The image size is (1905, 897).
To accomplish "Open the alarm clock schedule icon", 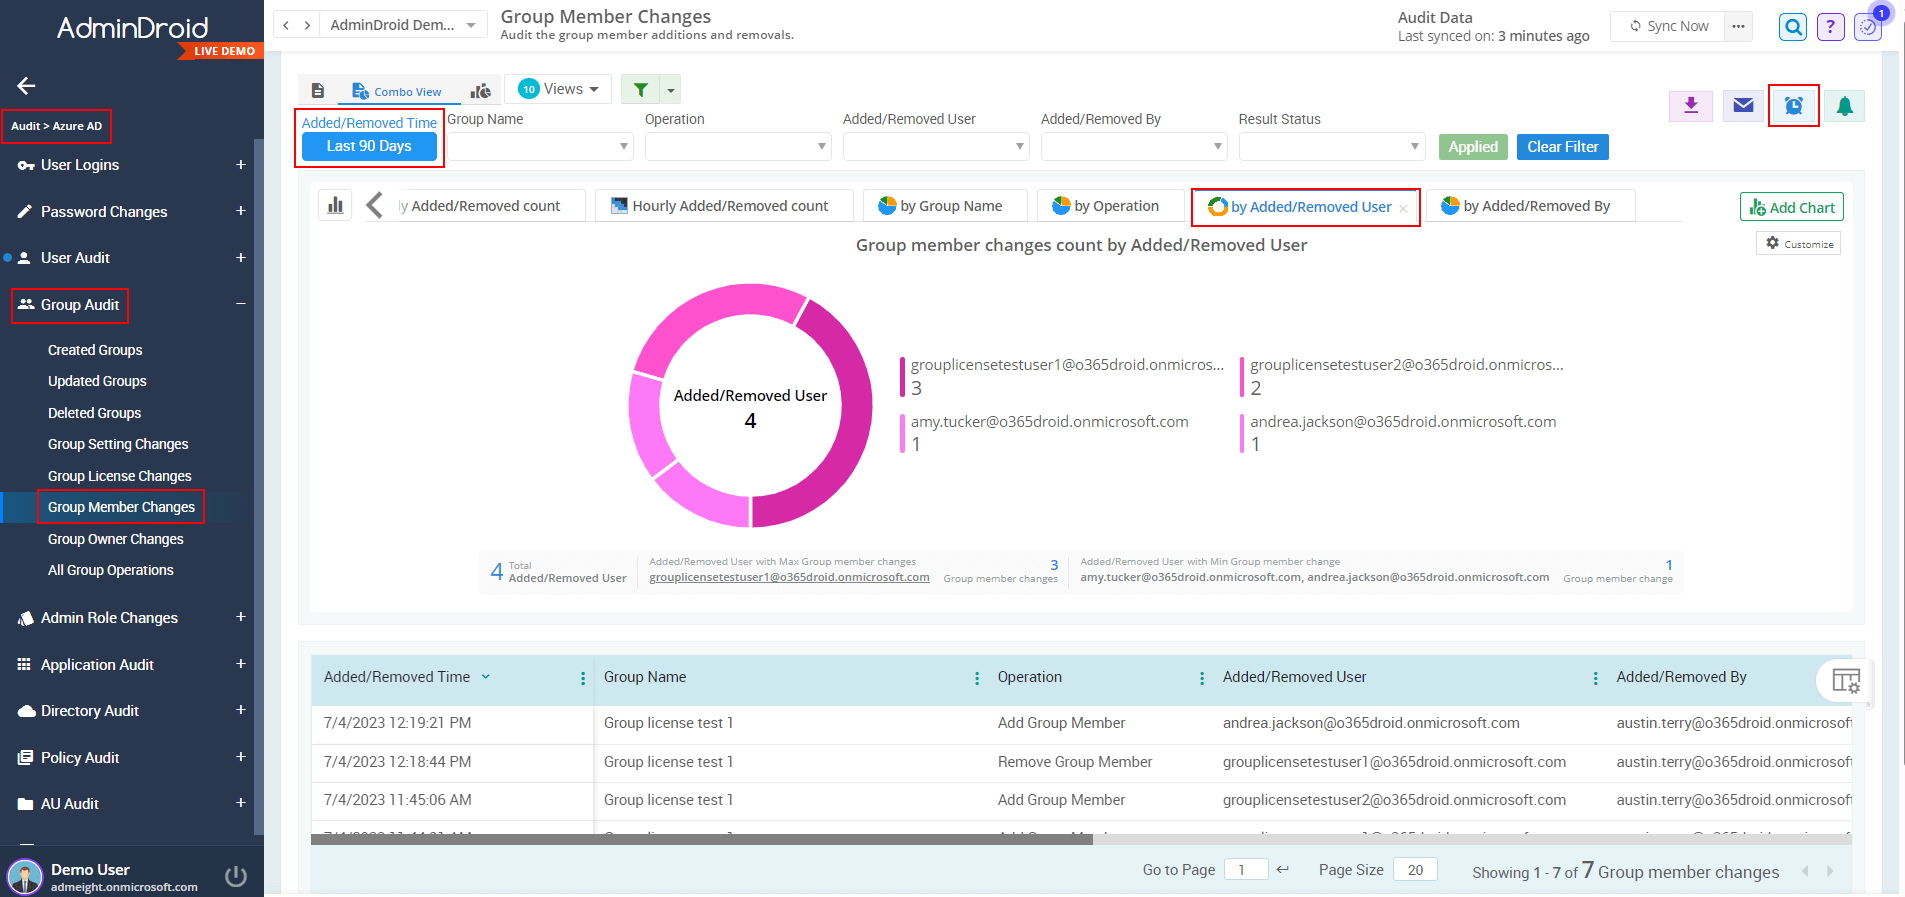I will coord(1794,106).
